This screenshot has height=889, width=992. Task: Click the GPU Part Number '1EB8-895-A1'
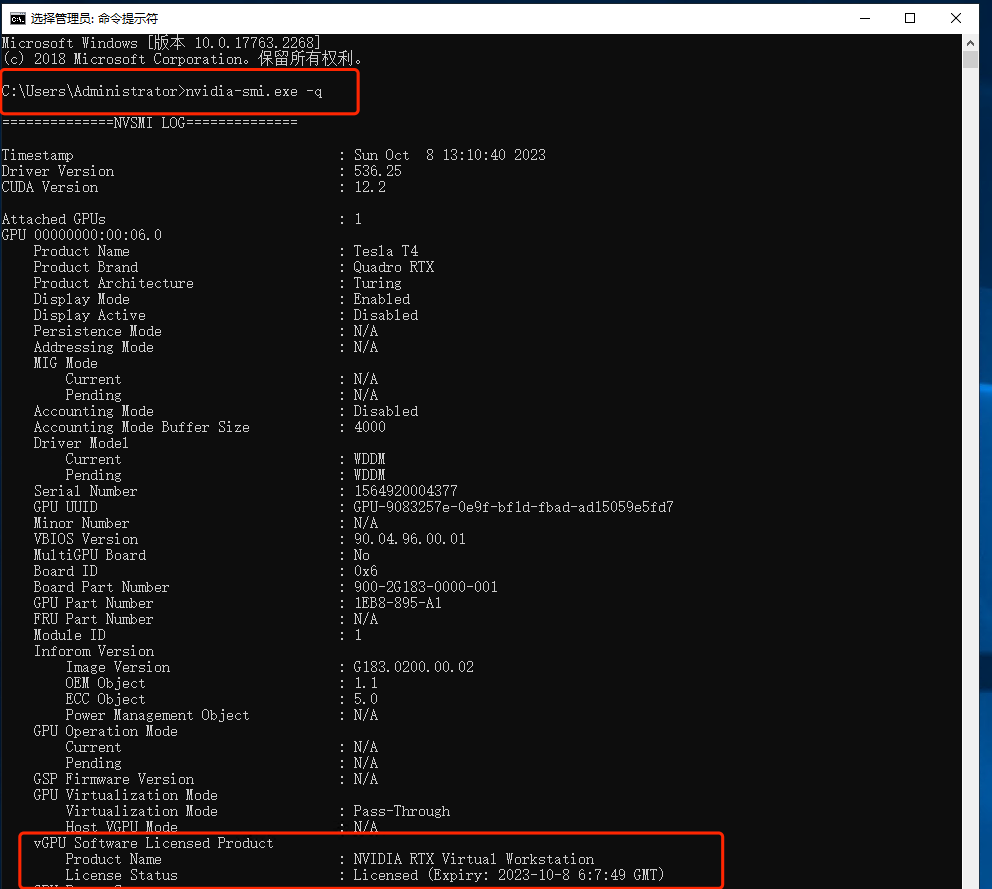point(398,603)
